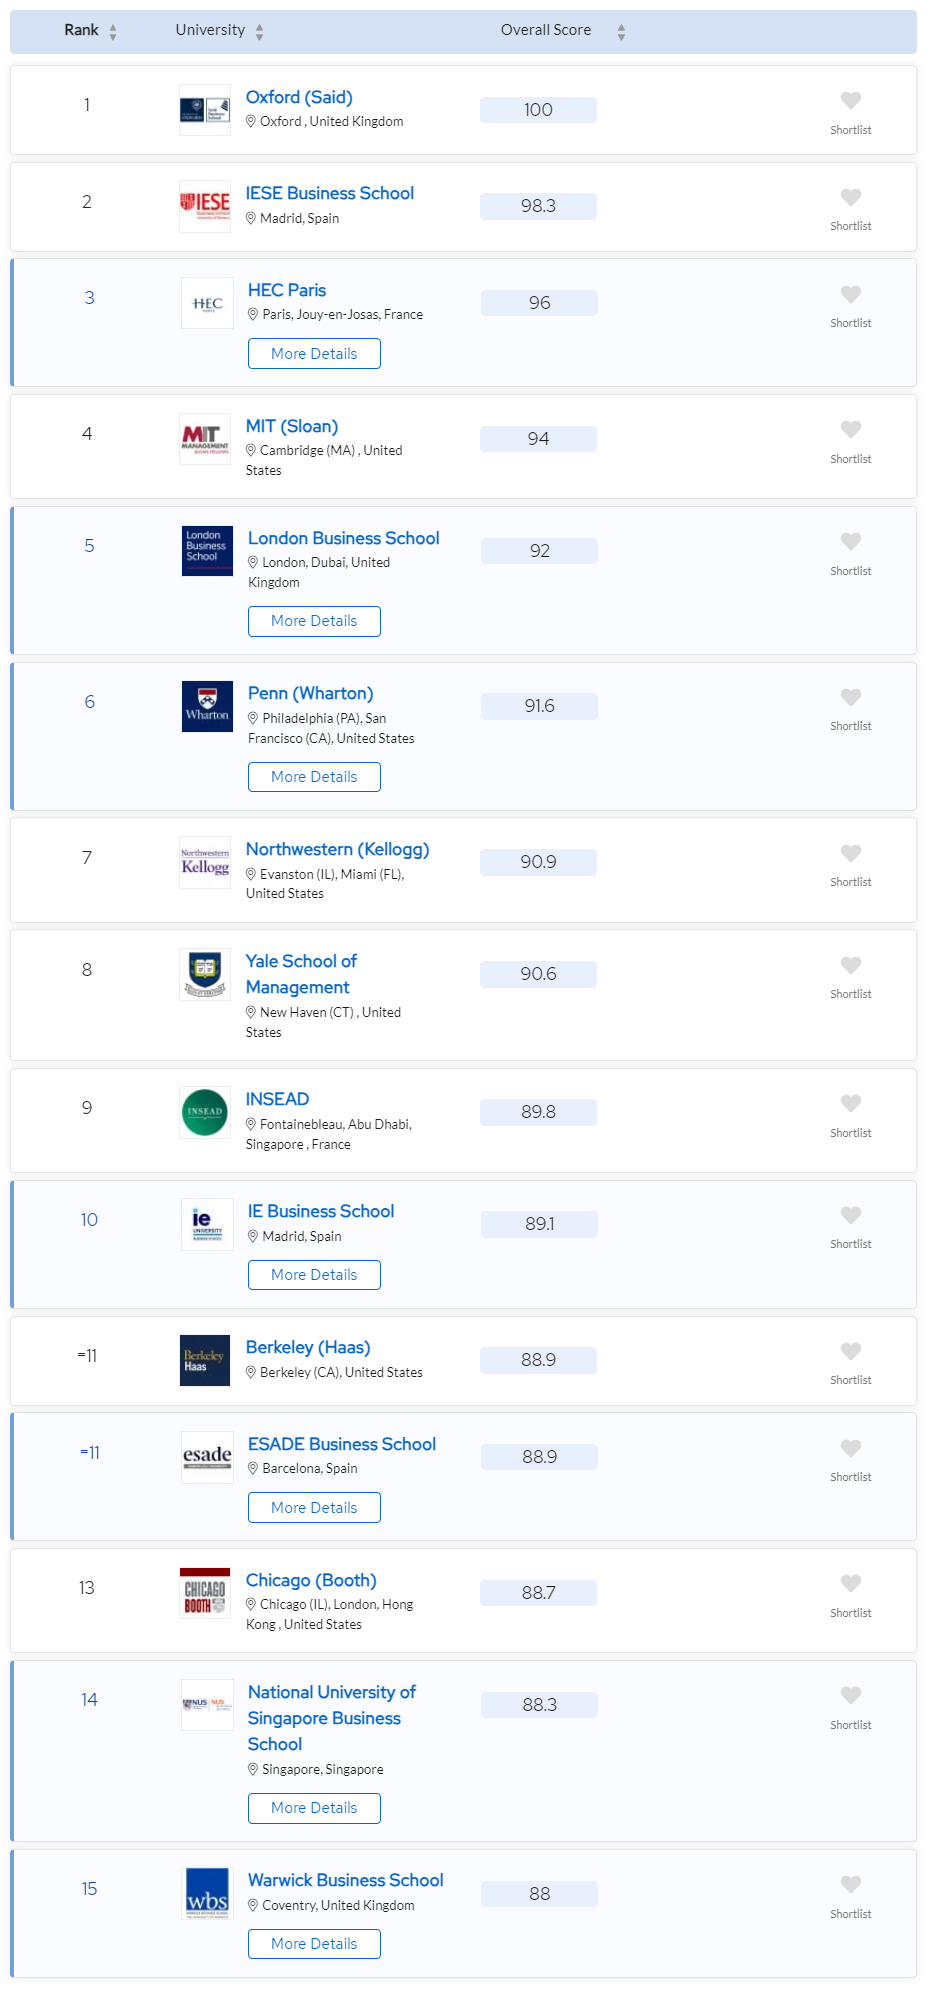Open More Details for Warwick Business School
932x1991 pixels.
click(x=314, y=1944)
